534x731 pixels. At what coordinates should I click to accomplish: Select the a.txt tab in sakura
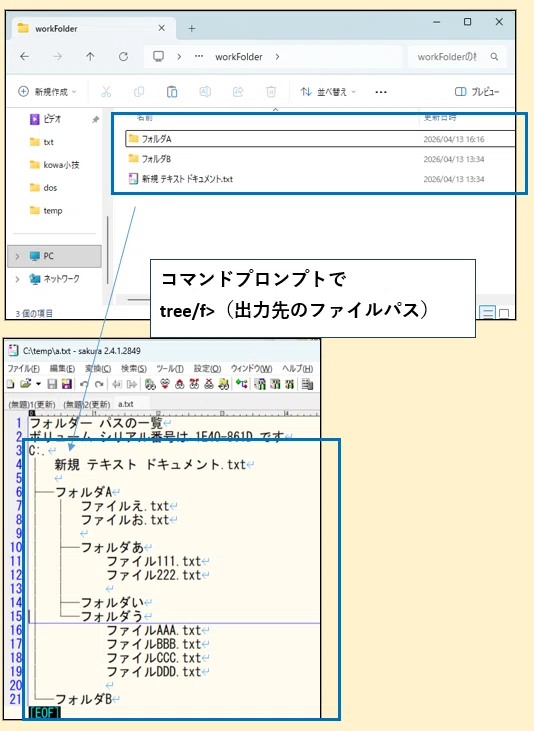point(126,404)
